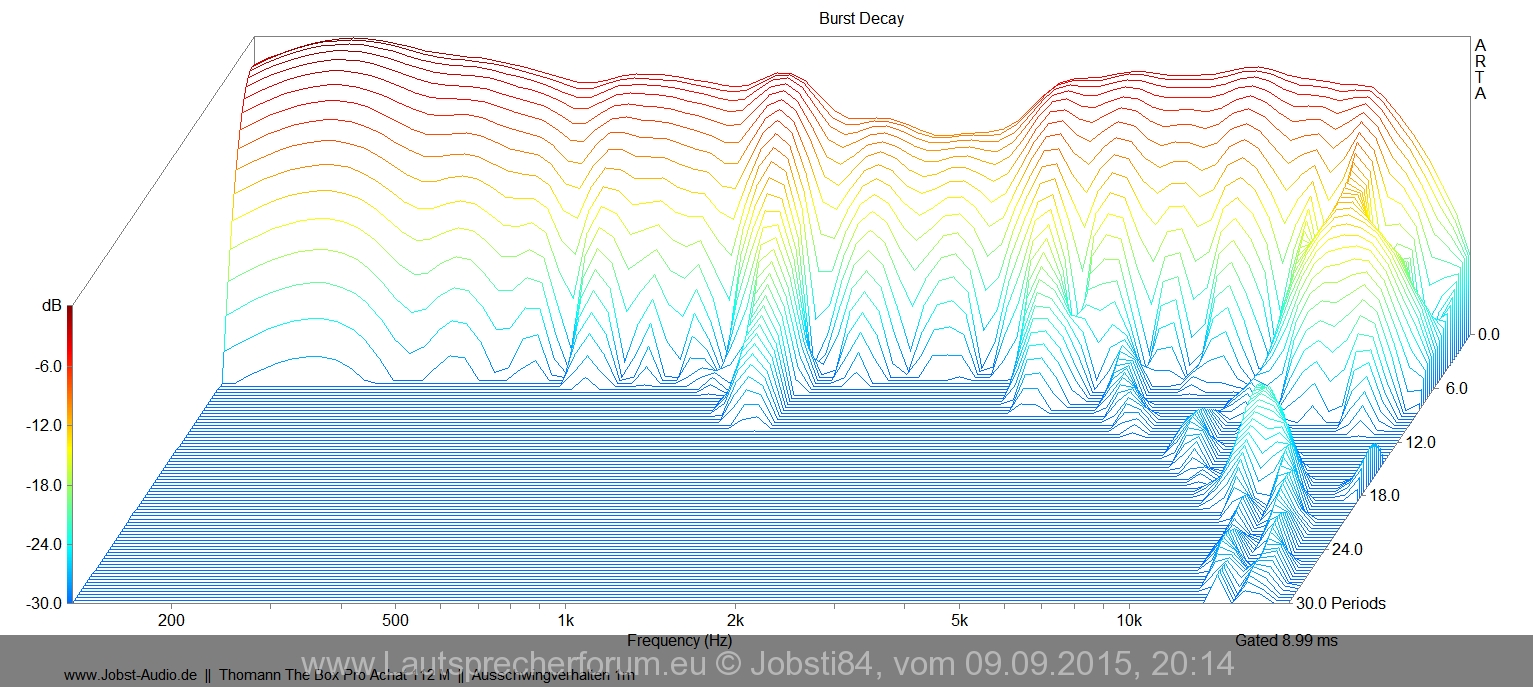Click the Lautsprecherforum.eu watermark text
The height and width of the screenshot is (687, 1533).
(x=767, y=663)
